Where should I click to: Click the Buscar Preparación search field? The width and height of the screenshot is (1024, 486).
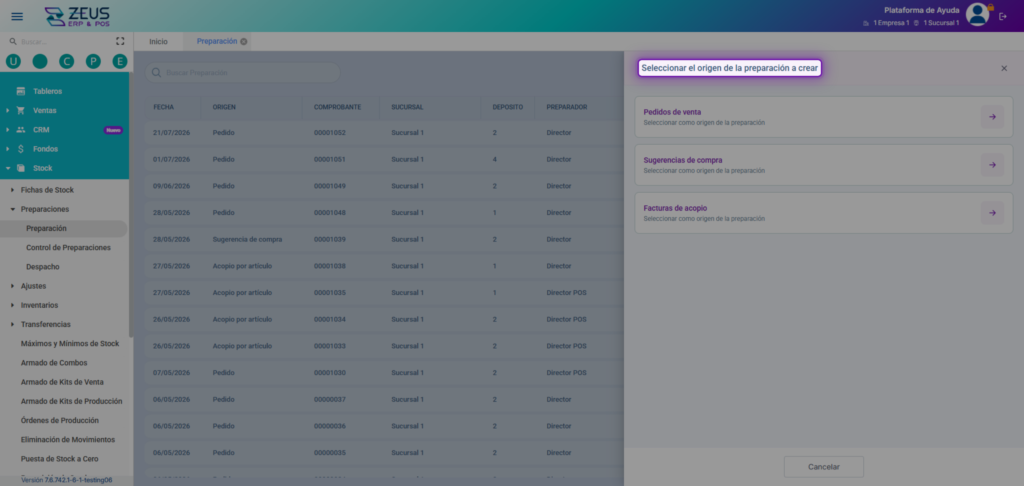coord(242,73)
